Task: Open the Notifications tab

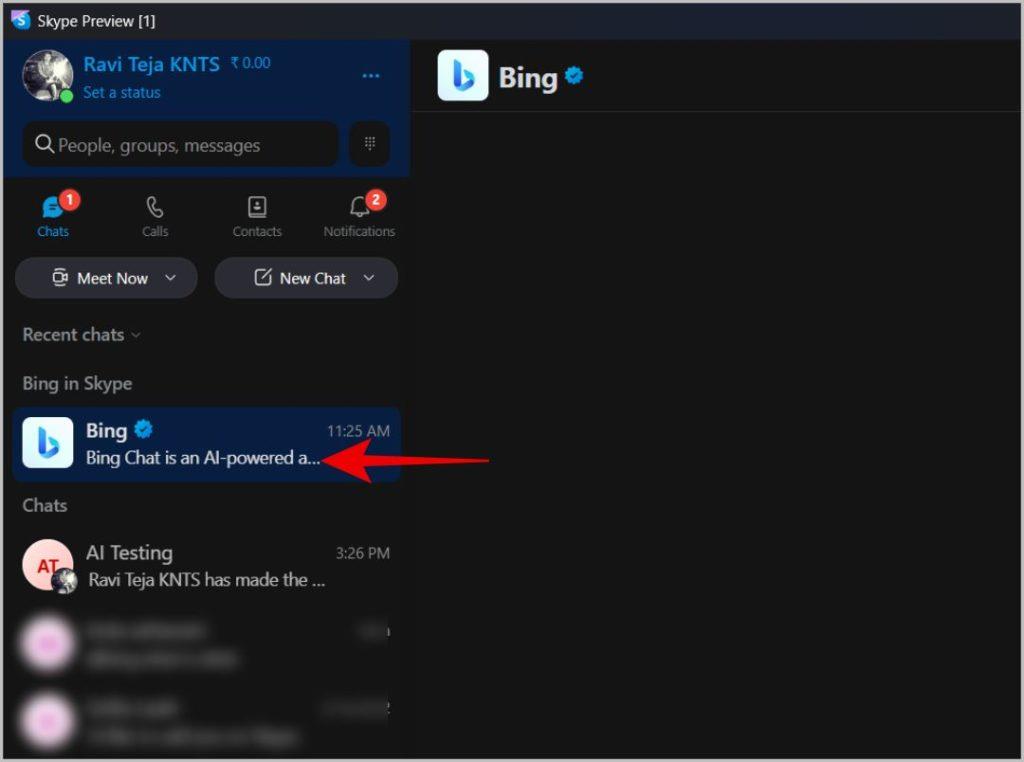Action: 359,216
